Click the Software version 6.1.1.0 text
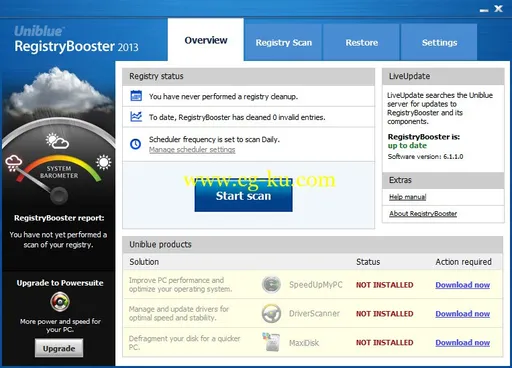This screenshot has width=512, height=368. (x=425, y=157)
